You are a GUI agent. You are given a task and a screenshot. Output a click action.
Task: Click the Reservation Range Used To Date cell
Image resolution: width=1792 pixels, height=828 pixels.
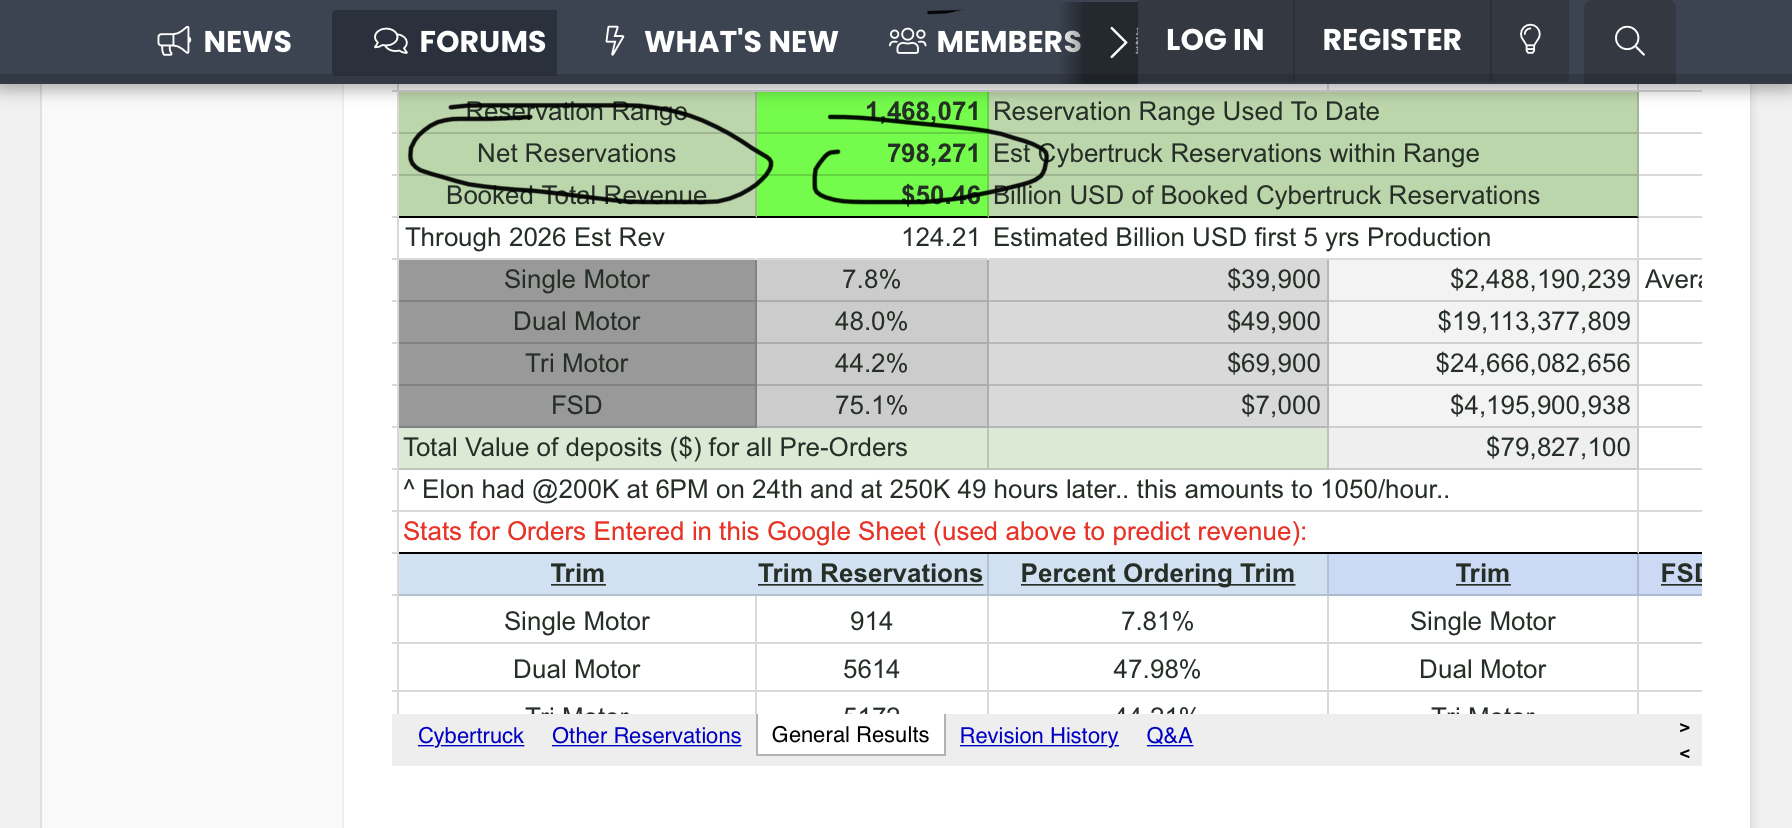[x=1313, y=112]
